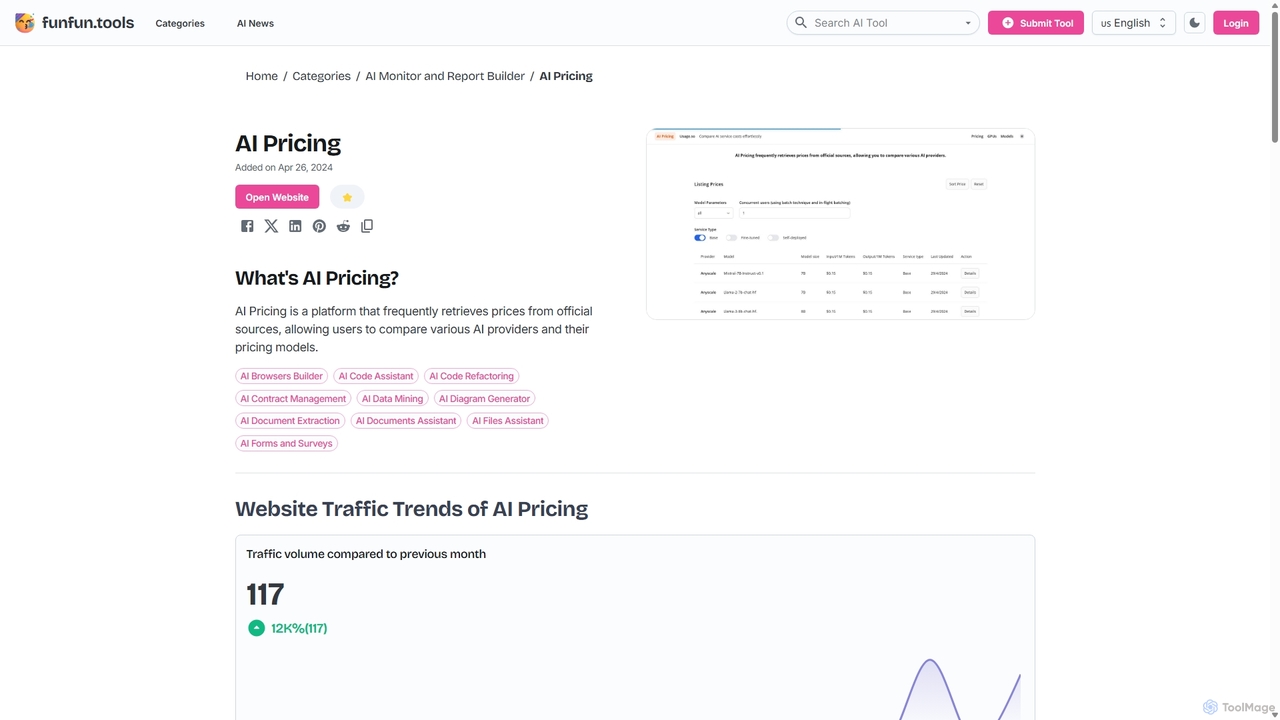Open the English language selector

pyautogui.click(x=1134, y=23)
